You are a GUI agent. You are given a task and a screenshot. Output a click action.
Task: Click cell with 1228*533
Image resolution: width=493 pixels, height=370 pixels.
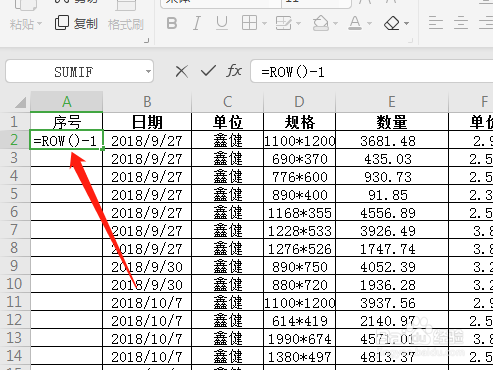tap(299, 230)
